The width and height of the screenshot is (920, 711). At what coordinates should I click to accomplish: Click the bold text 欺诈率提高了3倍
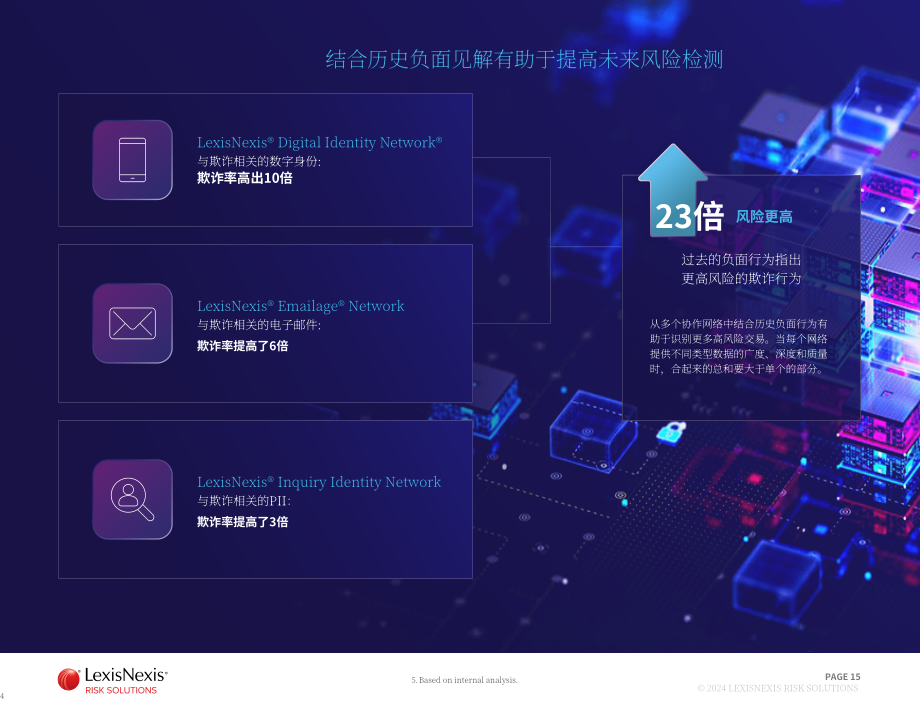point(242,522)
